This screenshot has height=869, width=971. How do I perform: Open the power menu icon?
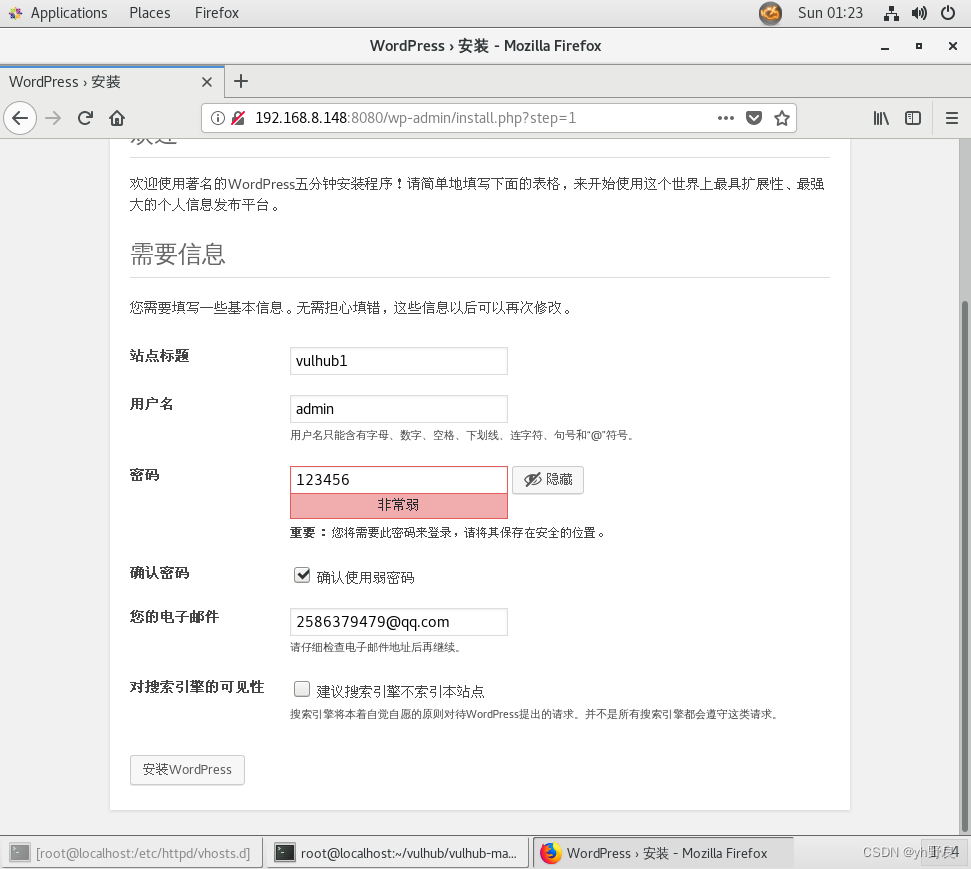[947, 13]
